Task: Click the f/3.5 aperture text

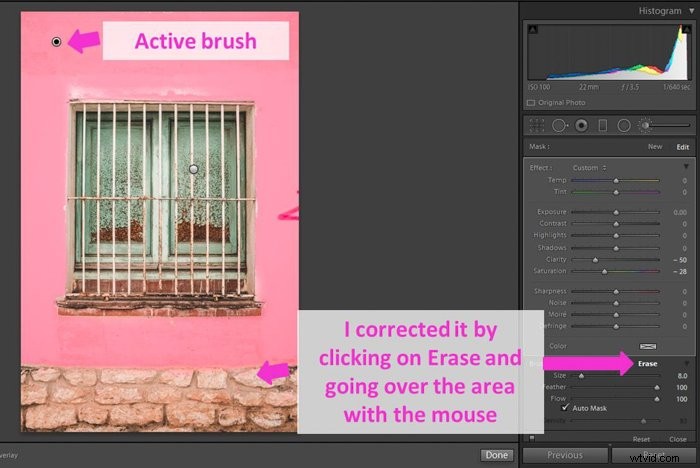Action: pos(630,87)
